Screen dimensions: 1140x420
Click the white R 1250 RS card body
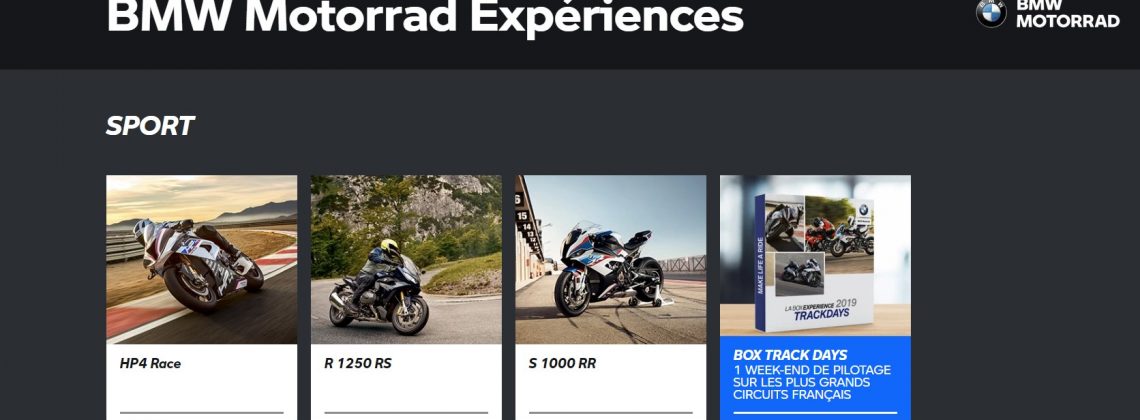[x=406, y=381]
